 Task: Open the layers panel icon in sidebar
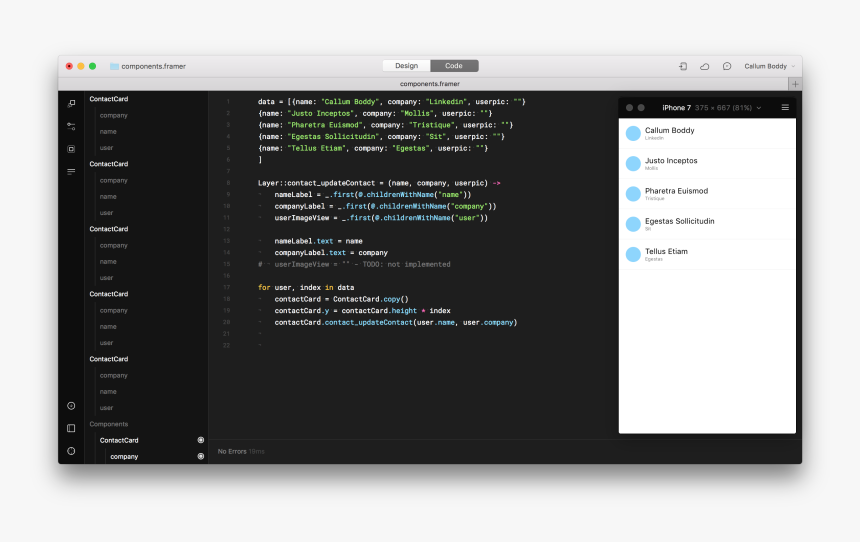click(x=71, y=104)
